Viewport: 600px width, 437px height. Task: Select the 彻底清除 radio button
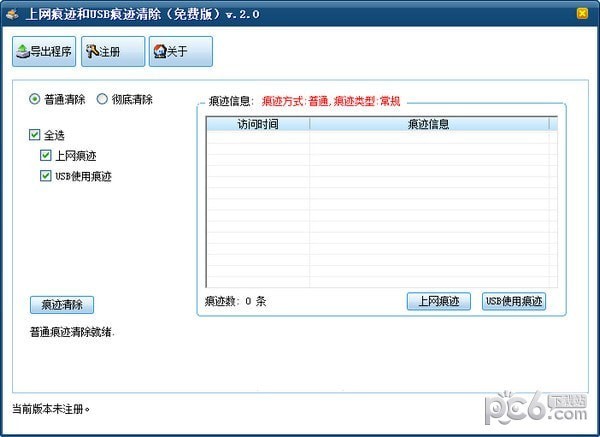click(102, 99)
